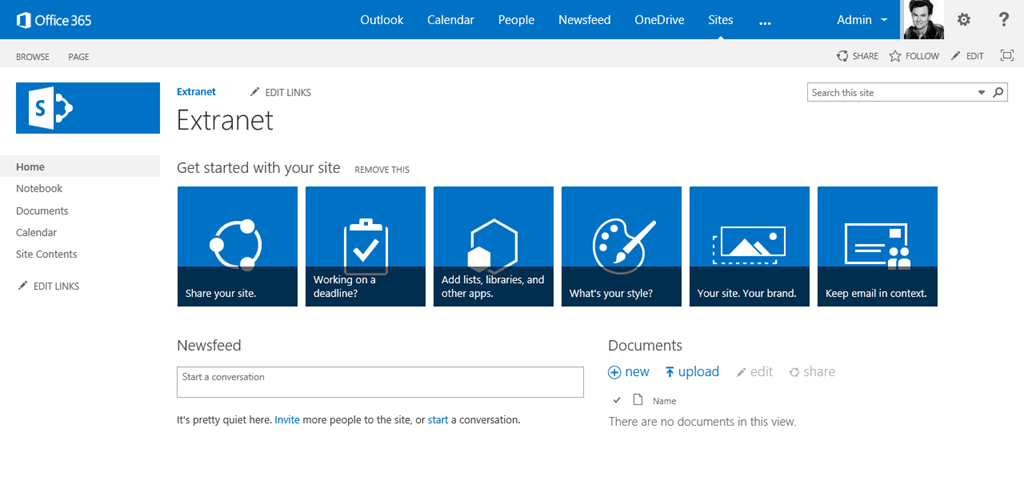Image resolution: width=1024 pixels, height=477 pixels.
Task: Switch to the BROWSE ribbon tab
Action: point(33,57)
